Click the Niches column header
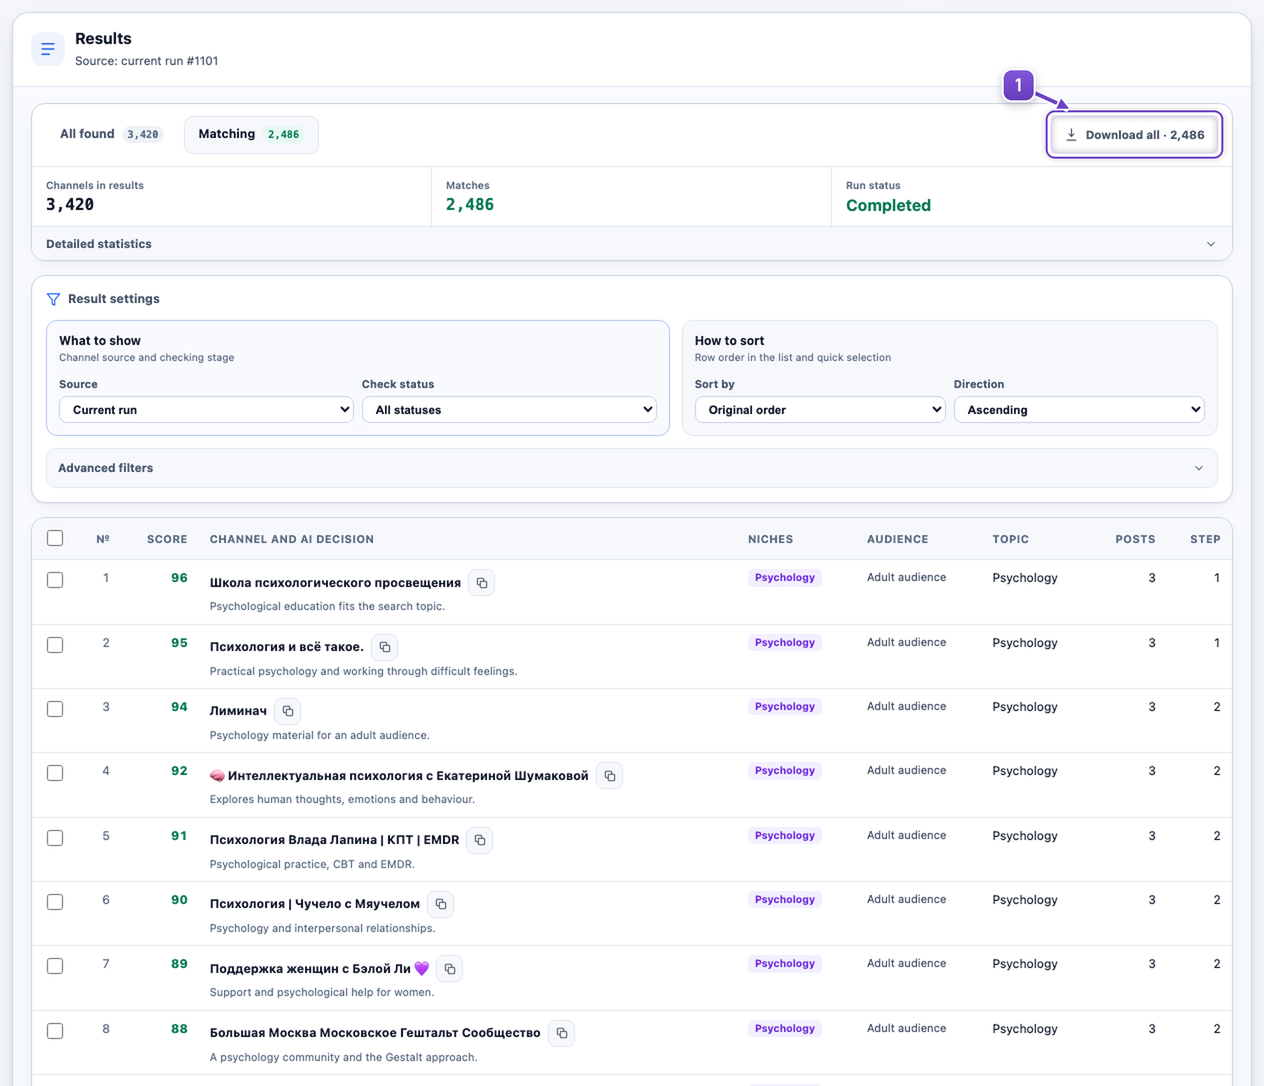The height and width of the screenshot is (1086, 1264). coord(770,539)
